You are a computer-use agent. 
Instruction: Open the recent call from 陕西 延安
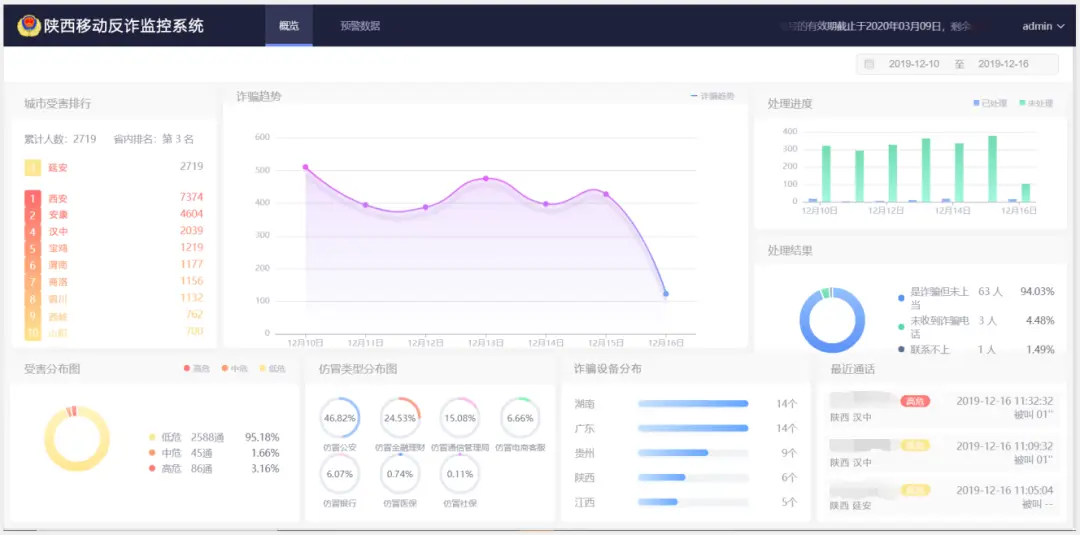click(942, 498)
